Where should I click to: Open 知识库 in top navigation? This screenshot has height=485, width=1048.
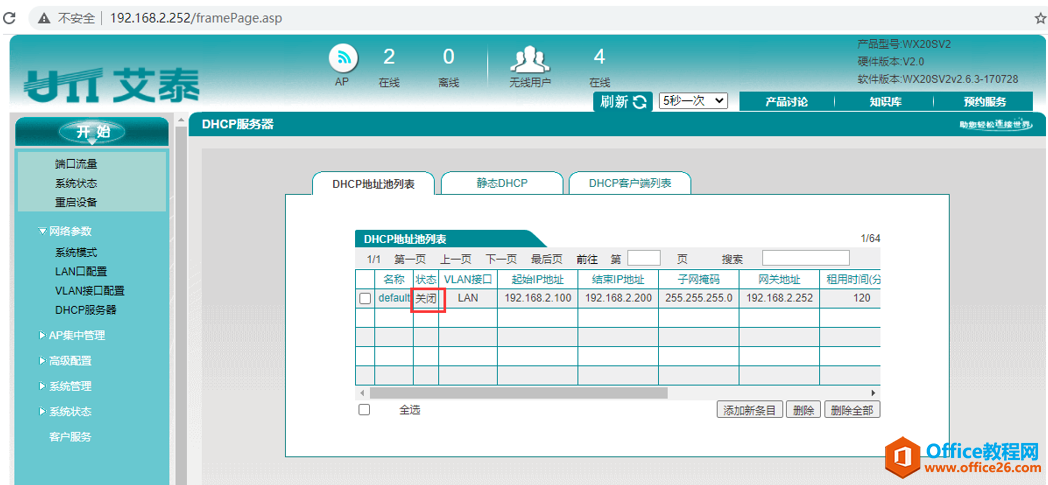[x=885, y=102]
